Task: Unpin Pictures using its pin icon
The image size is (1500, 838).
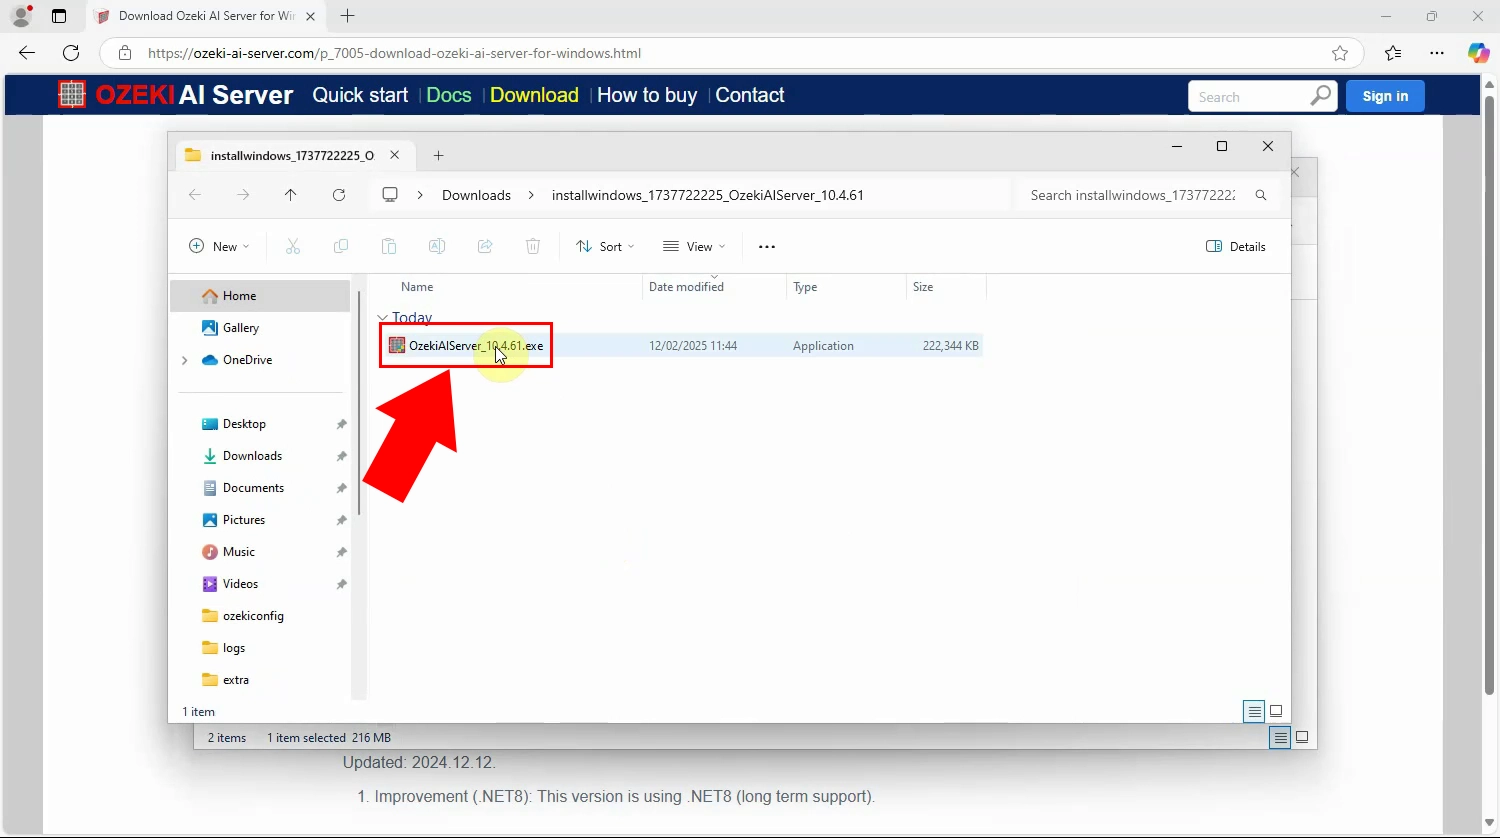Action: (x=341, y=520)
